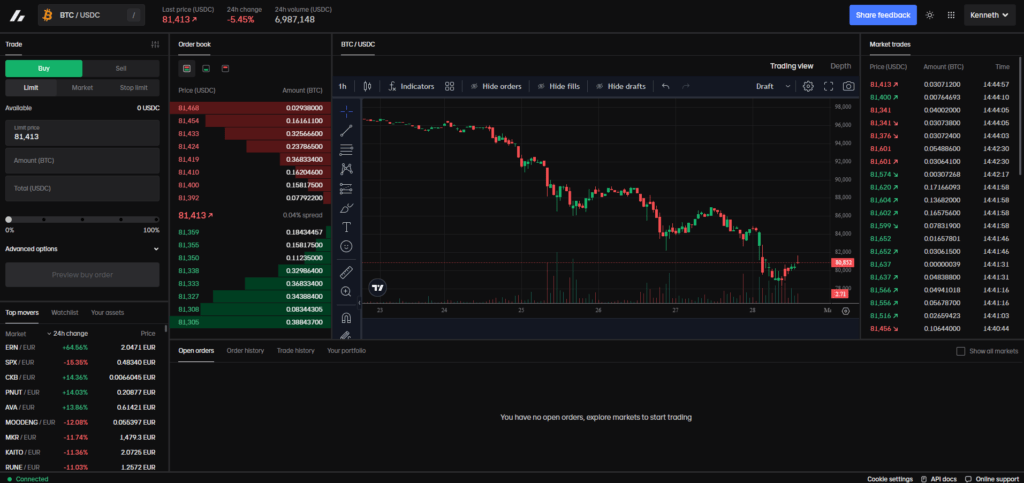Click the Share feedback button
This screenshot has width=1024, height=483.
click(x=883, y=15)
